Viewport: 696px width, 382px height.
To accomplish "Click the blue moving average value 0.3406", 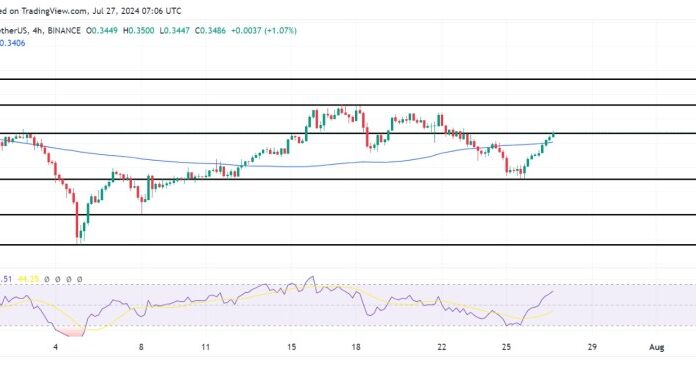I will (x=12, y=43).
